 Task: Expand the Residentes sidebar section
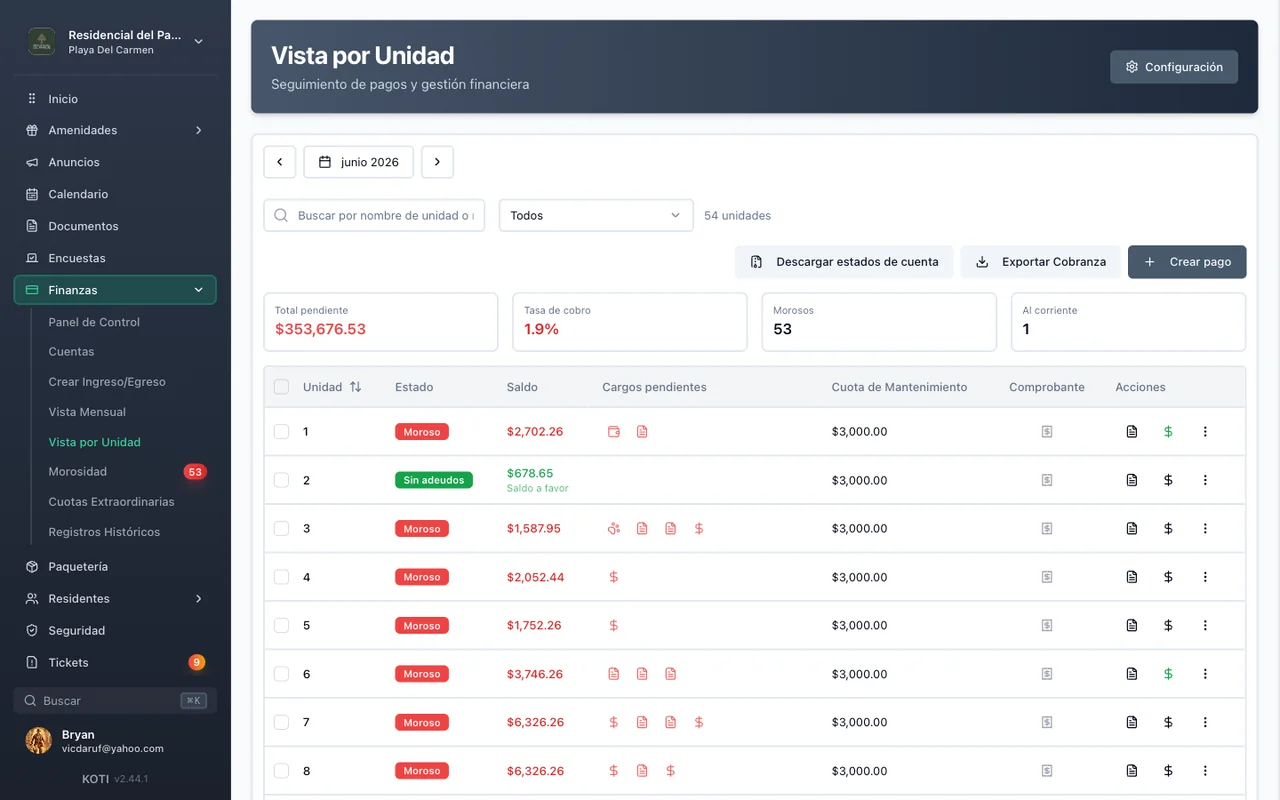115,598
